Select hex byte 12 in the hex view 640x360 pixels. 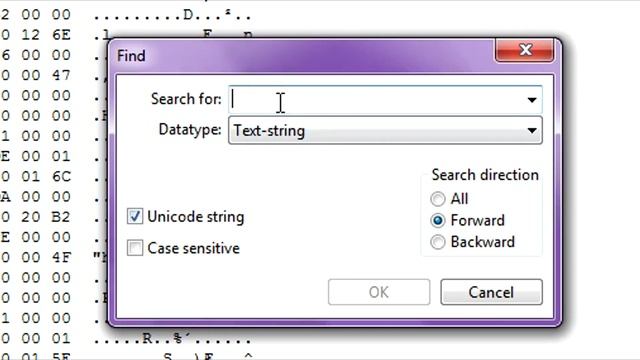pyautogui.click(x=31, y=35)
